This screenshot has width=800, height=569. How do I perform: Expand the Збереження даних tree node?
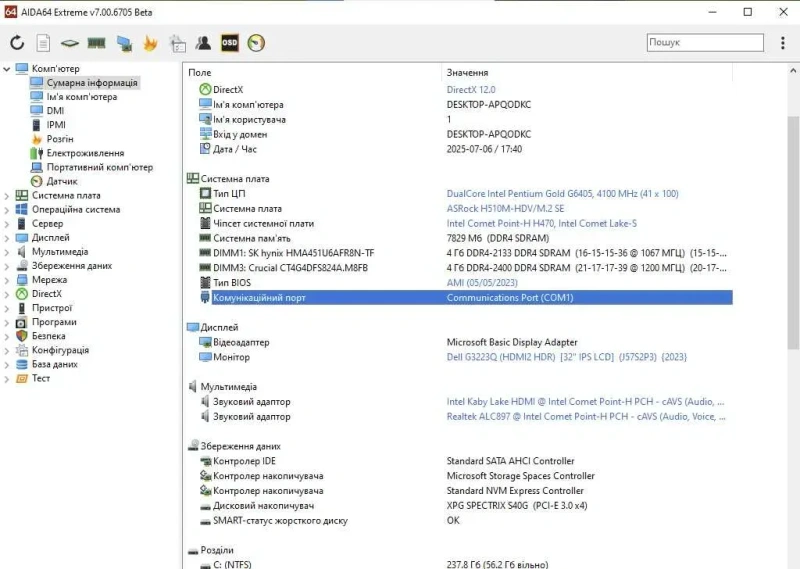[x=7, y=266]
